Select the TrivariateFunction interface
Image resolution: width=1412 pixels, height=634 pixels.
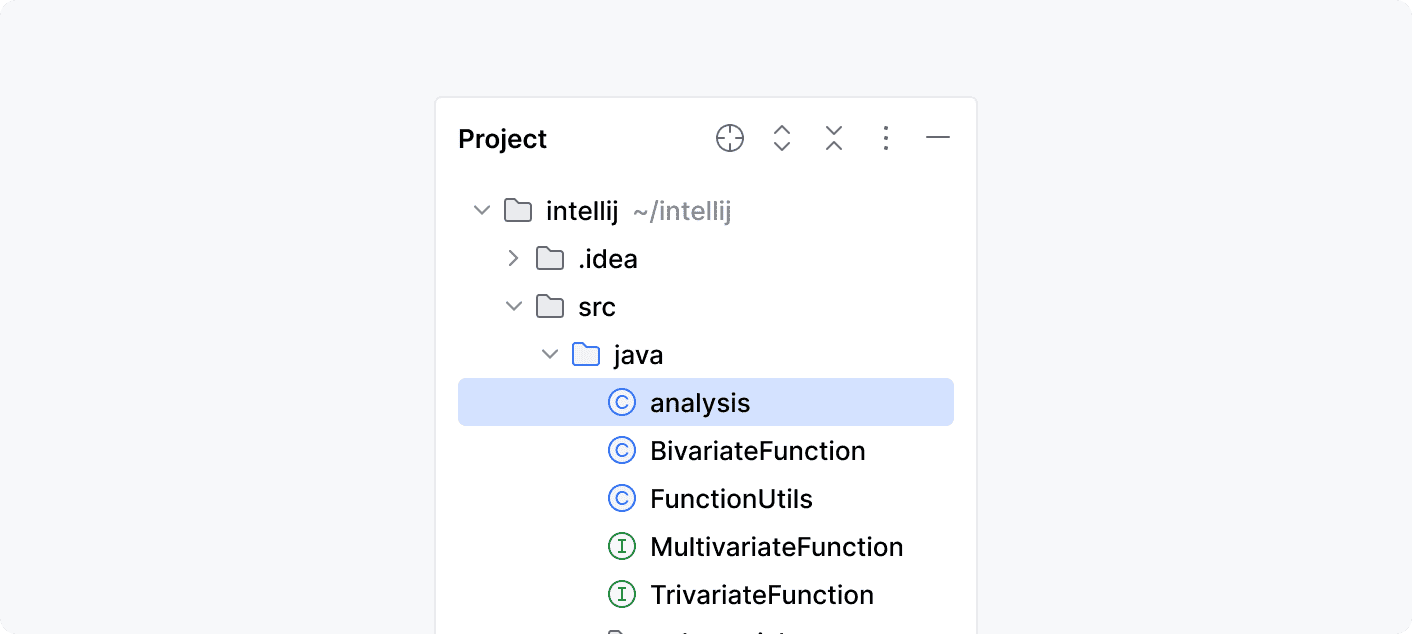pyautogui.click(x=761, y=594)
